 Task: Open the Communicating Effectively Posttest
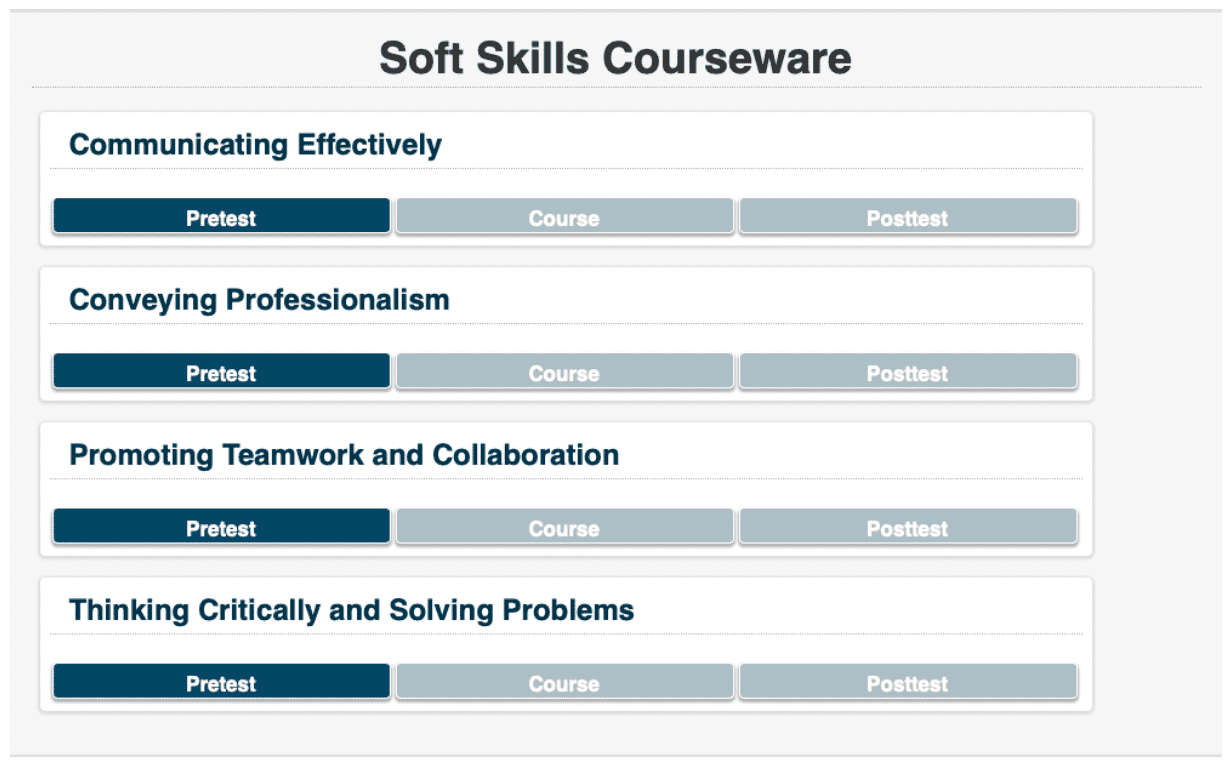[907, 217]
